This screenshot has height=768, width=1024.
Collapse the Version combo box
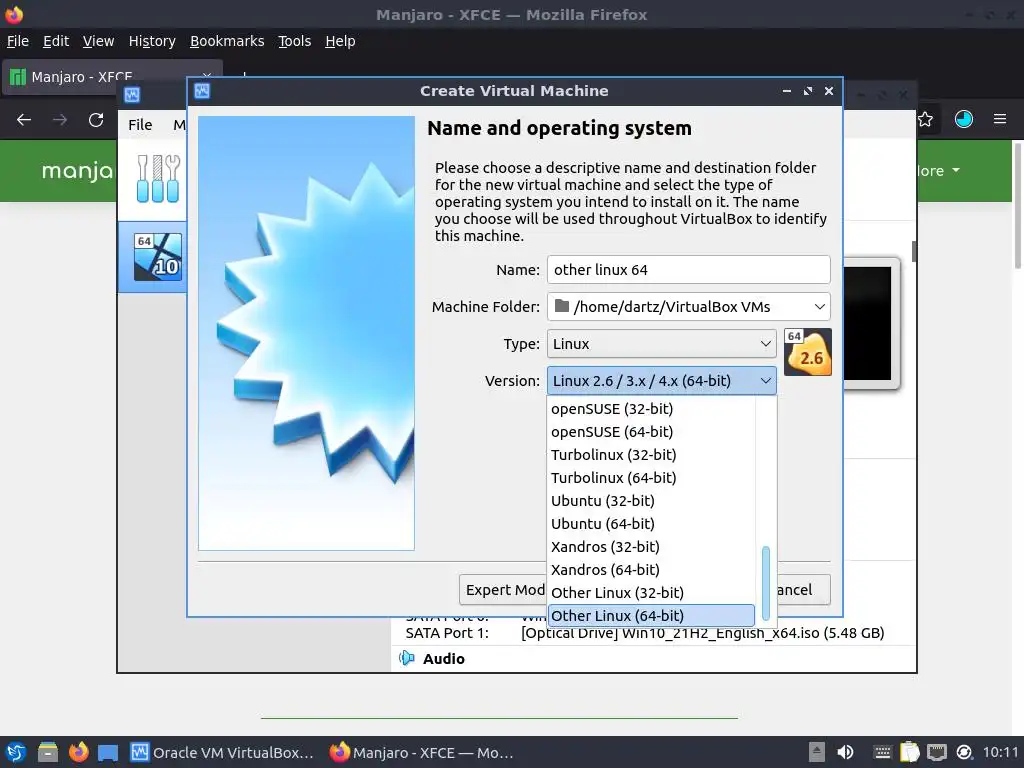662,381
